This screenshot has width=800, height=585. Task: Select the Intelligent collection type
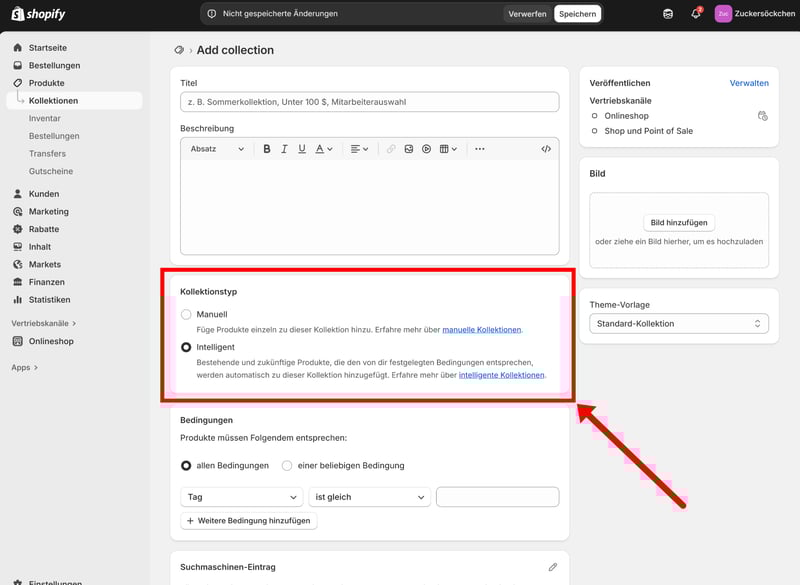(186, 347)
